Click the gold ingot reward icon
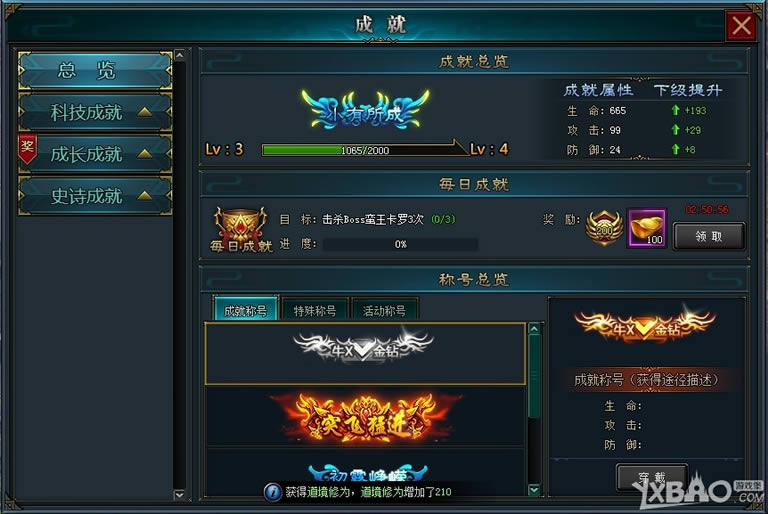 point(647,228)
